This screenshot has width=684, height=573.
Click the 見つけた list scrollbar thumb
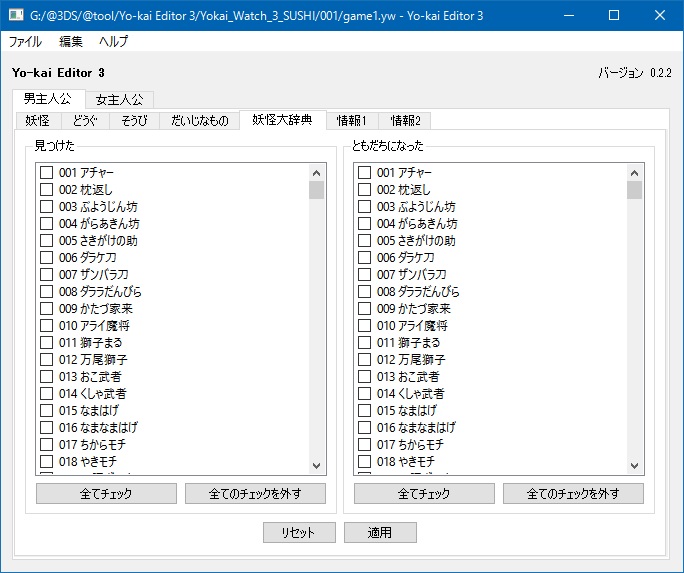tap(317, 190)
